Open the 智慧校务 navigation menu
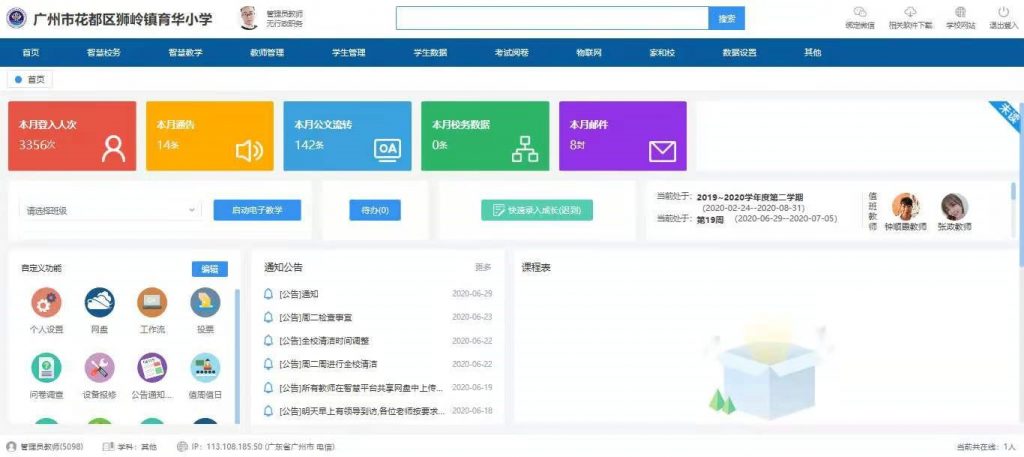Screen dimensions: 1024x457 tap(102, 52)
